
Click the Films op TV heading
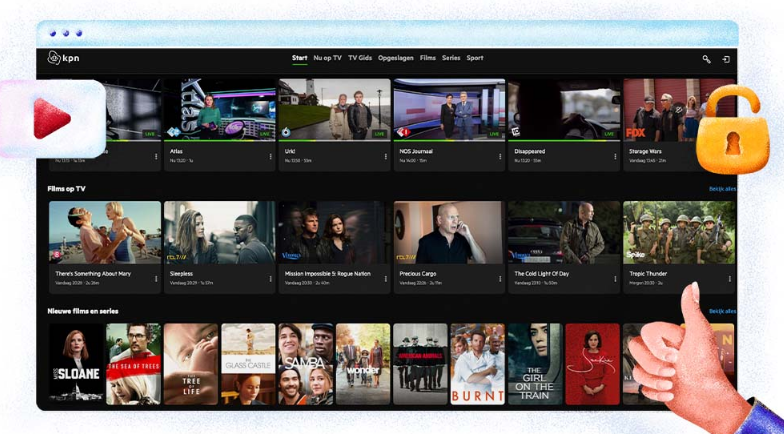click(x=66, y=189)
